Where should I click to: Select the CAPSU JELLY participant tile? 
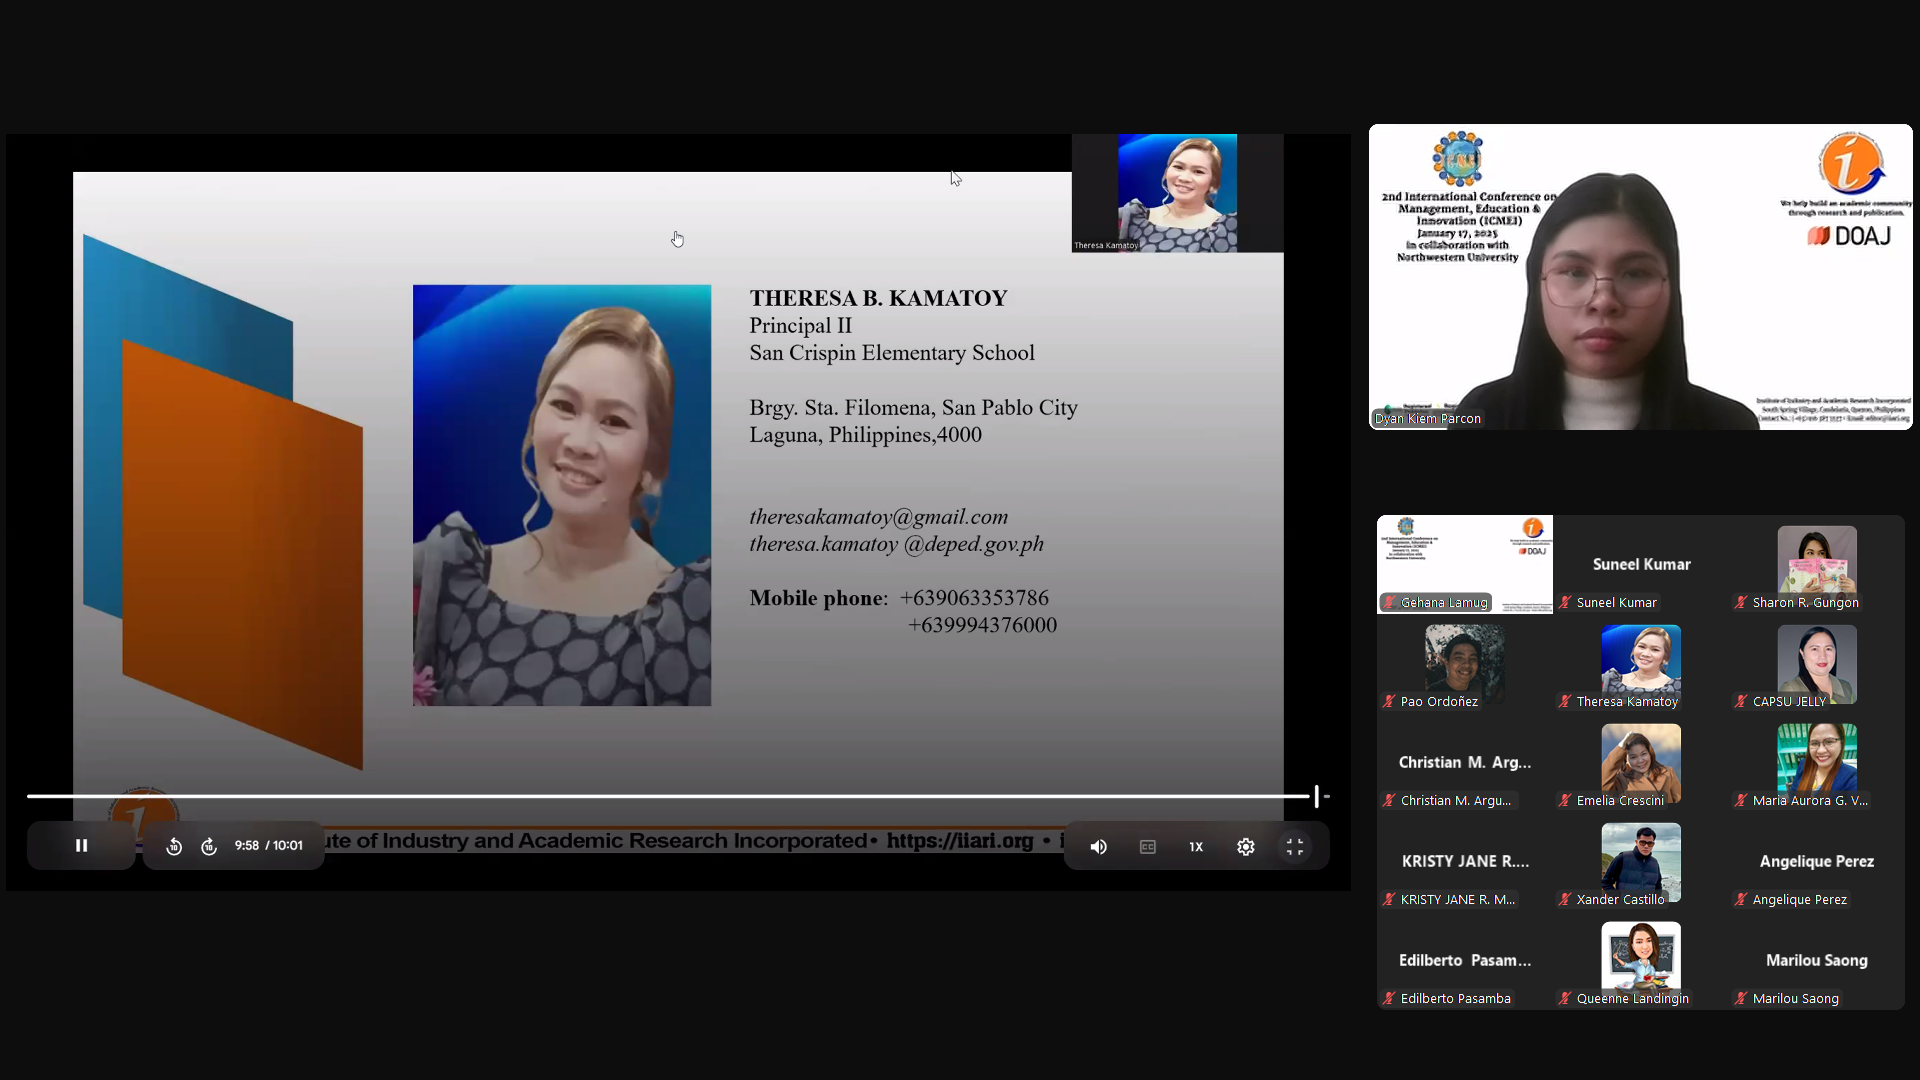click(x=1816, y=662)
